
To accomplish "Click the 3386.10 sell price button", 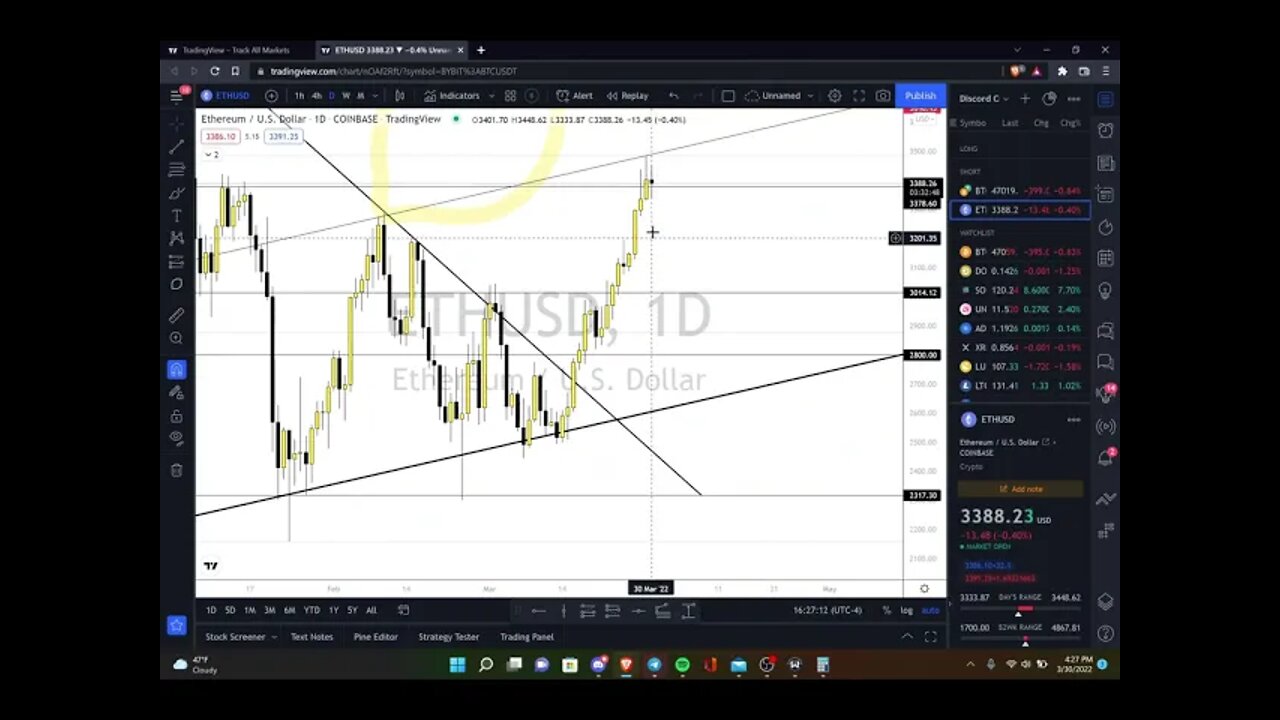I will [x=221, y=136].
